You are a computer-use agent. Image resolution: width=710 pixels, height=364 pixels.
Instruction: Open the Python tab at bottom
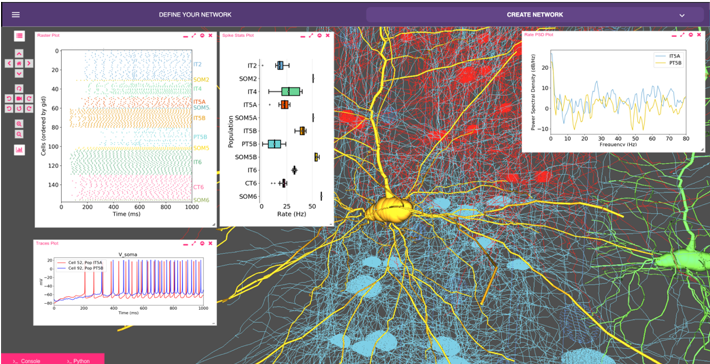pos(78,361)
